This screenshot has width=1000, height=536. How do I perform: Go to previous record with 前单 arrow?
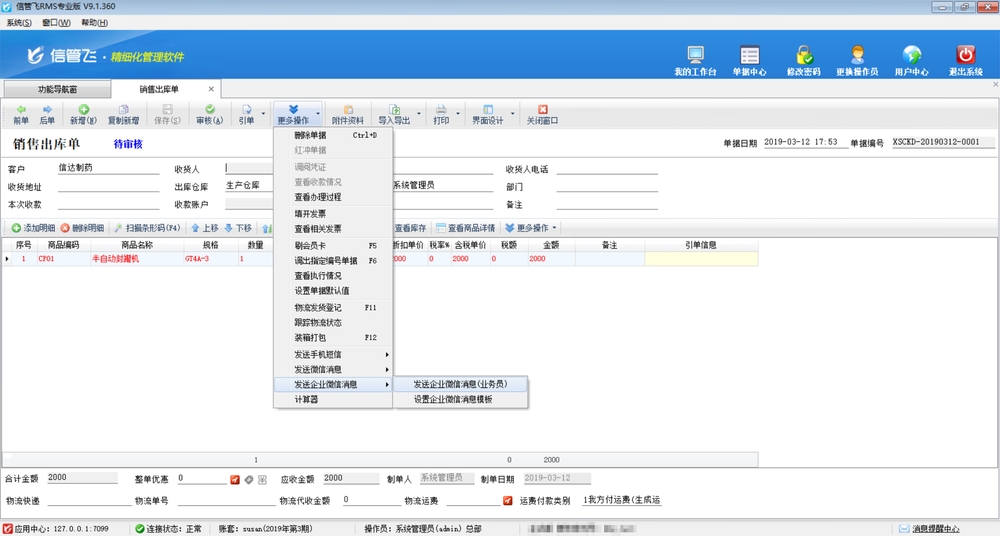tap(21, 114)
